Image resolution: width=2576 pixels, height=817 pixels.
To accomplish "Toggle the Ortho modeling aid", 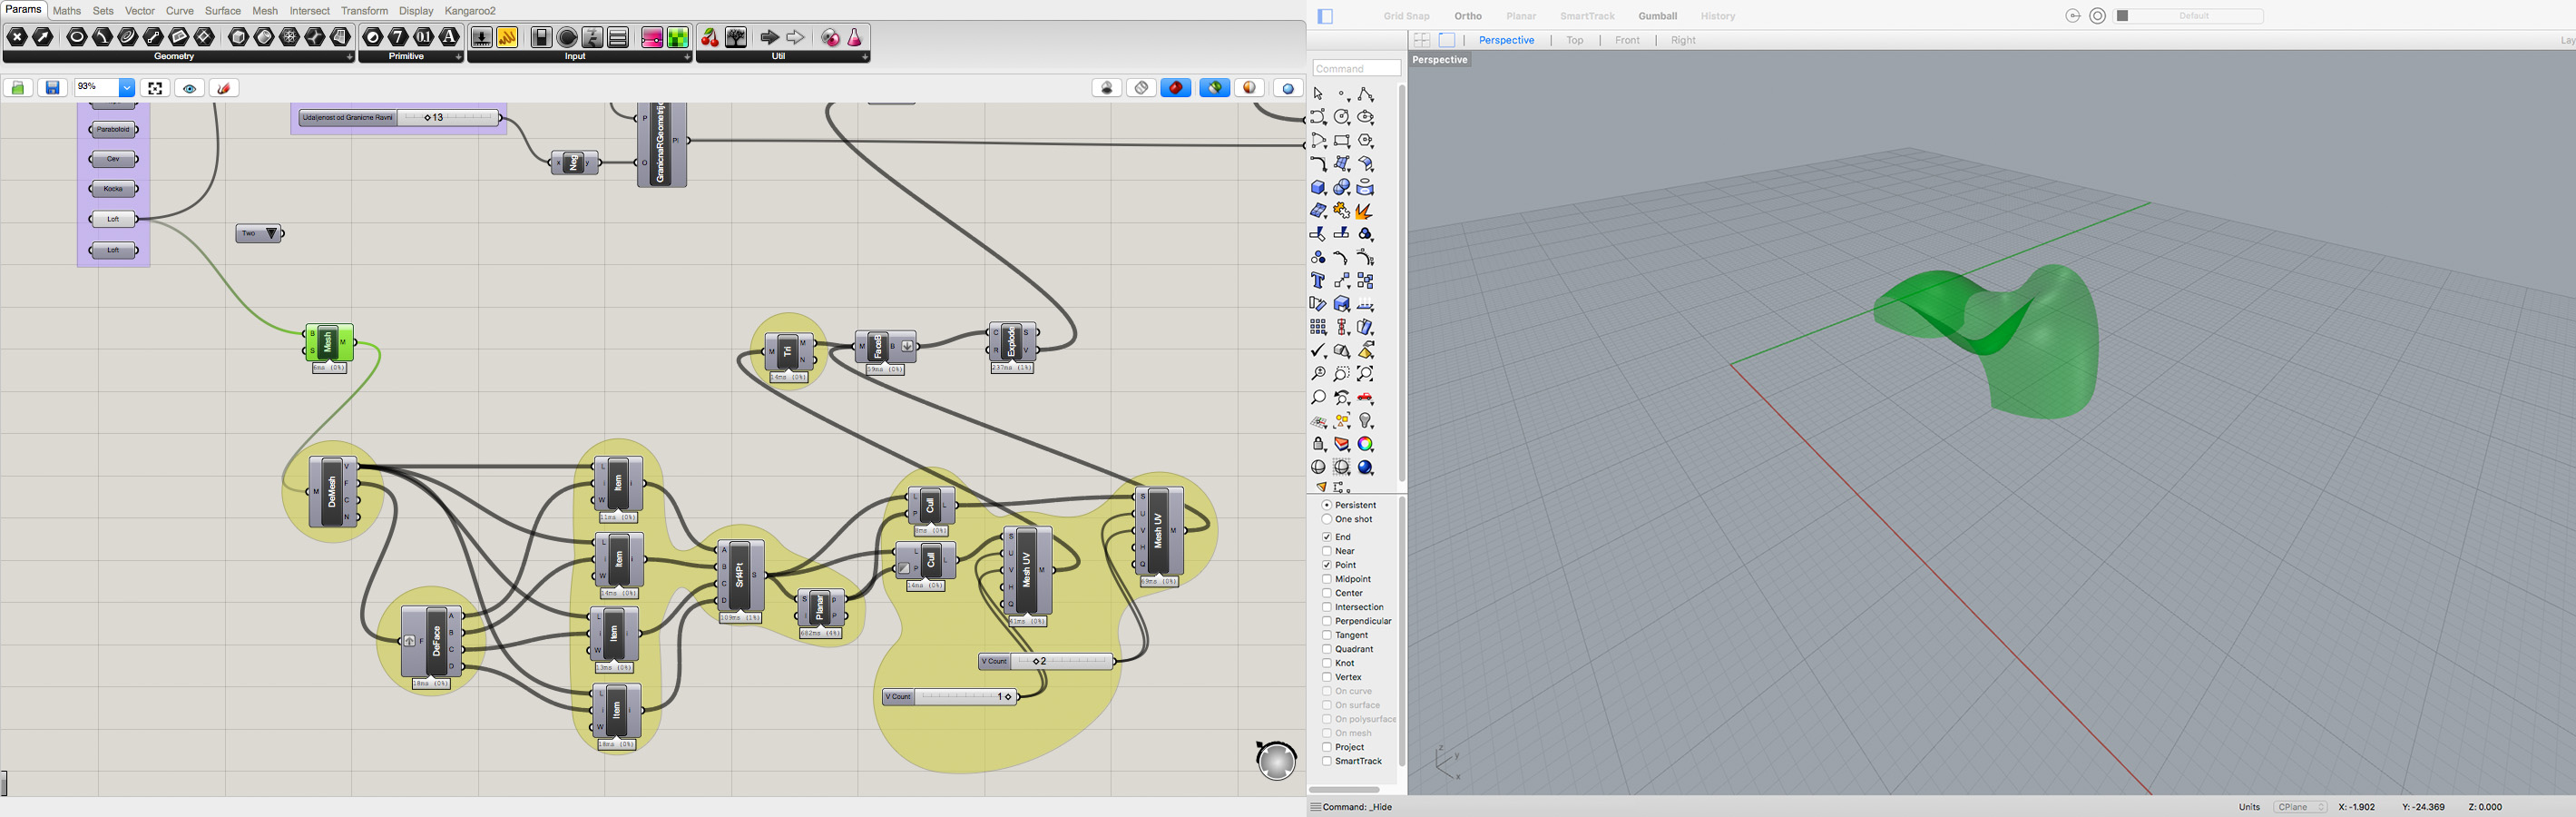I will [x=1468, y=16].
